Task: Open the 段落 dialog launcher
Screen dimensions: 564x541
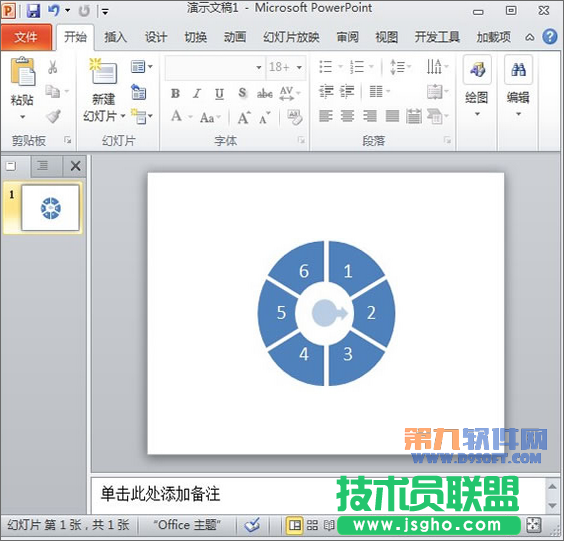Action: pyautogui.click(x=447, y=140)
